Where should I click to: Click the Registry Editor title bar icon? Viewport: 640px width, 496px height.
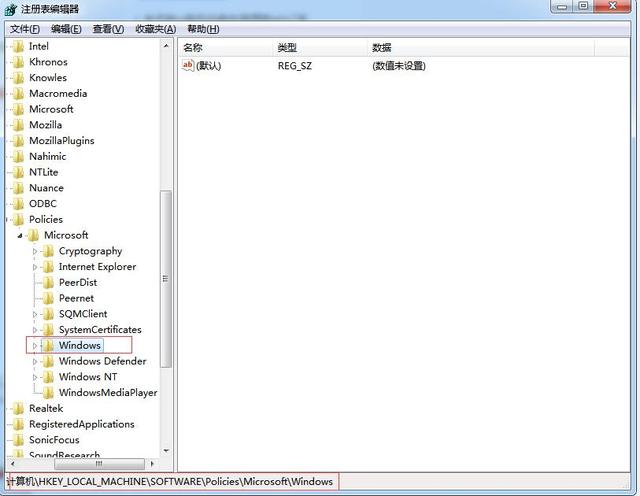tap(11, 9)
